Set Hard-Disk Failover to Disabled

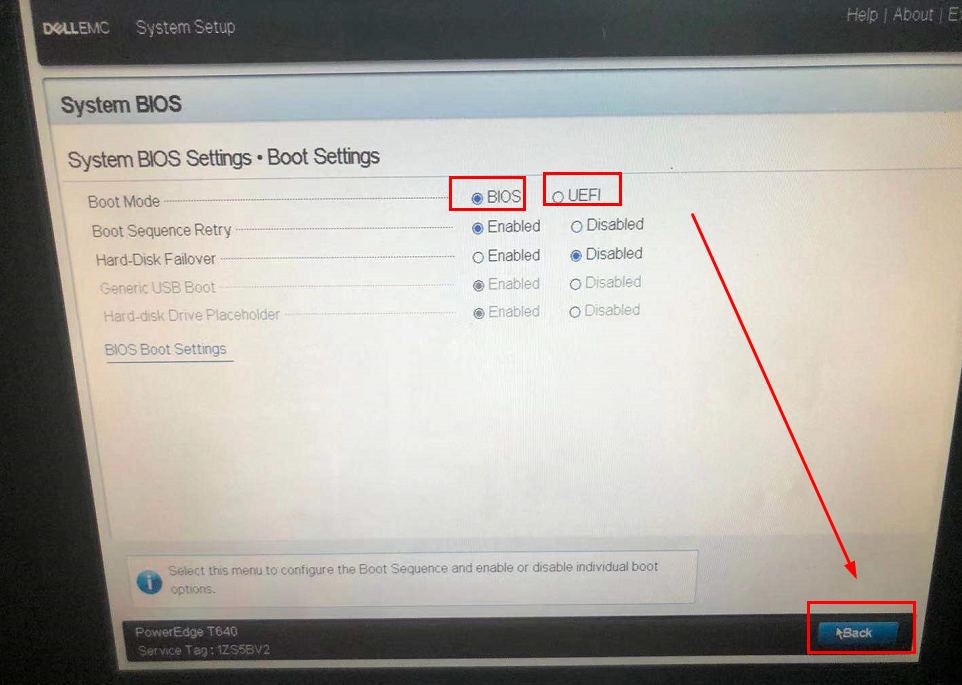[x=575, y=256]
